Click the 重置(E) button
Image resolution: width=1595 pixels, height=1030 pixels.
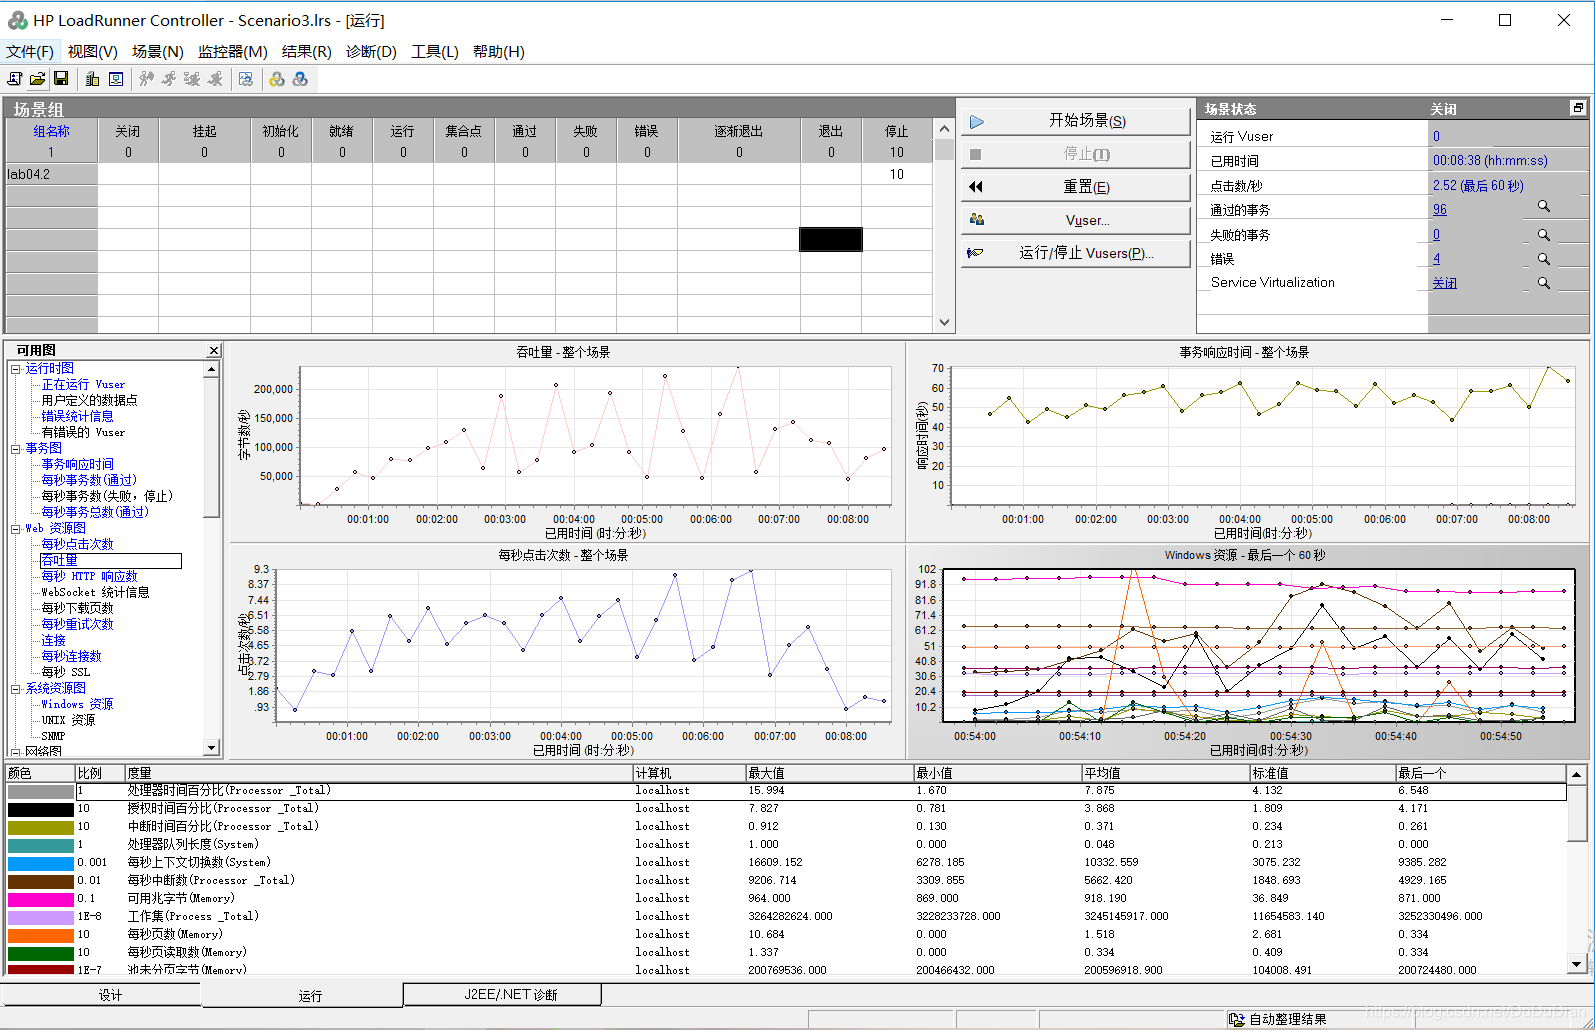[x=1076, y=187]
